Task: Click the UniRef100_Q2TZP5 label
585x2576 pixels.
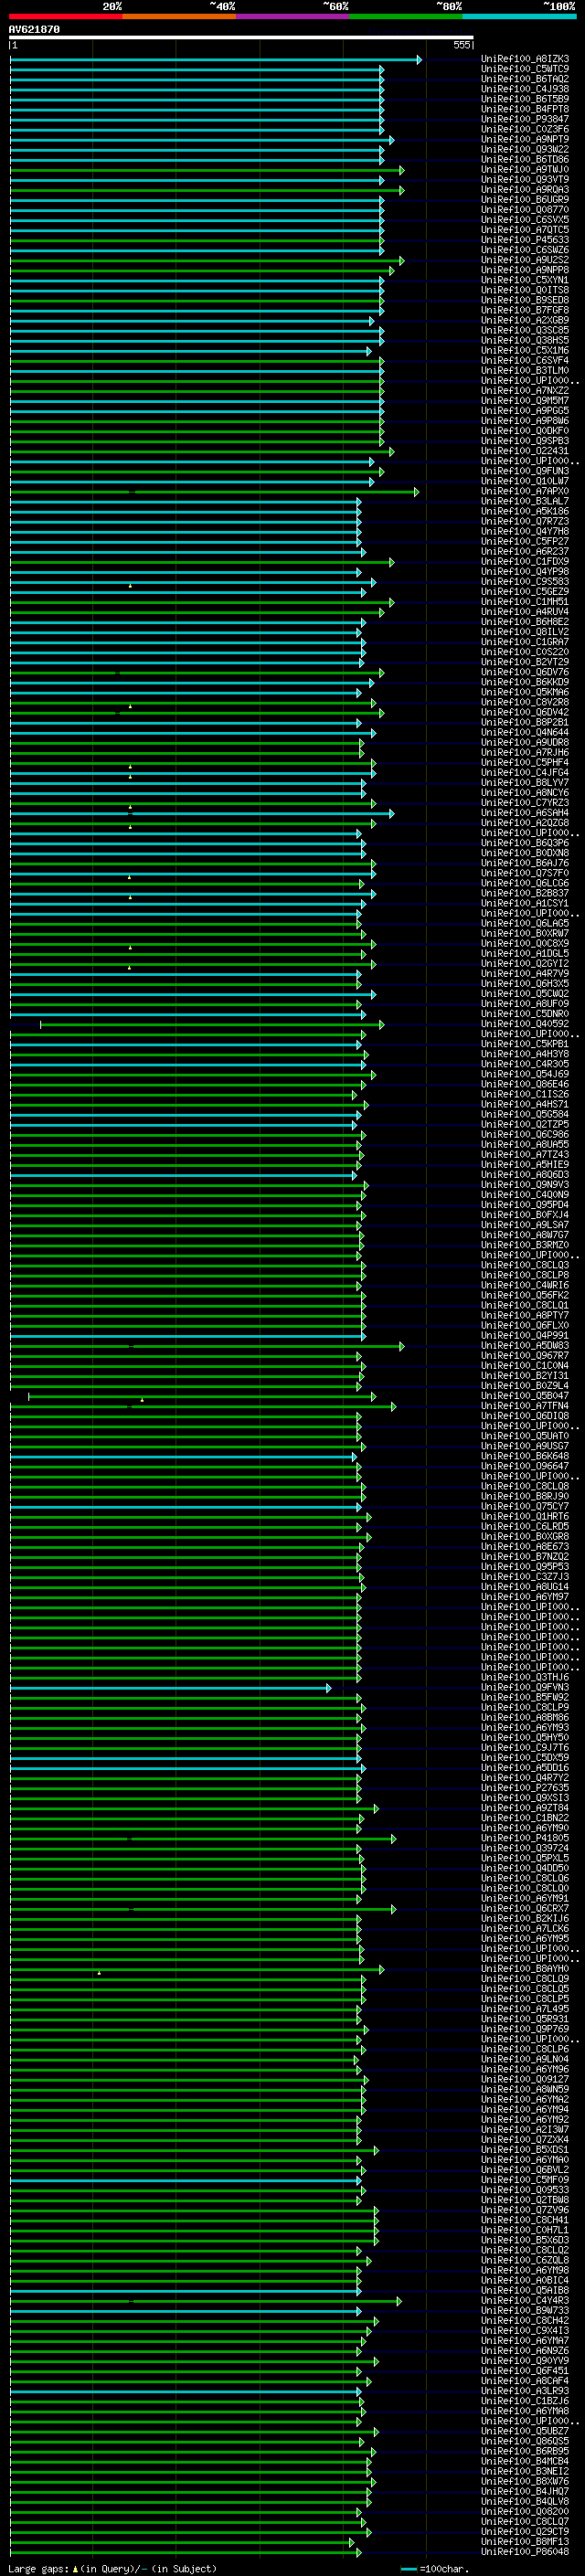Action: click(x=525, y=1124)
